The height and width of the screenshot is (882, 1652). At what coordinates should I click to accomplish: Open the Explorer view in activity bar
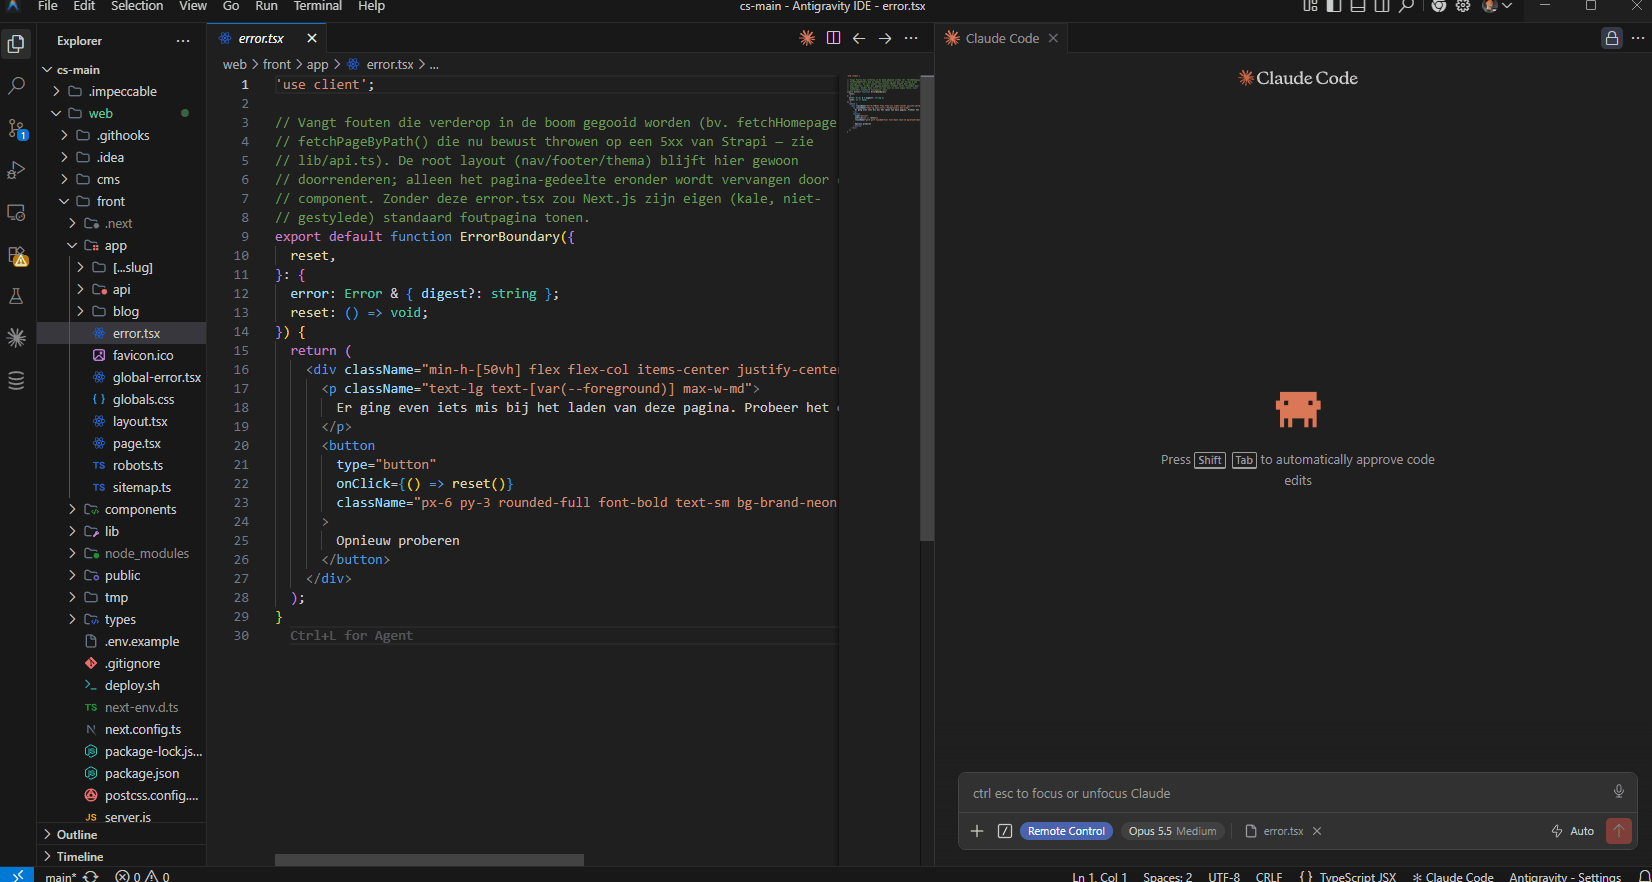16,43
